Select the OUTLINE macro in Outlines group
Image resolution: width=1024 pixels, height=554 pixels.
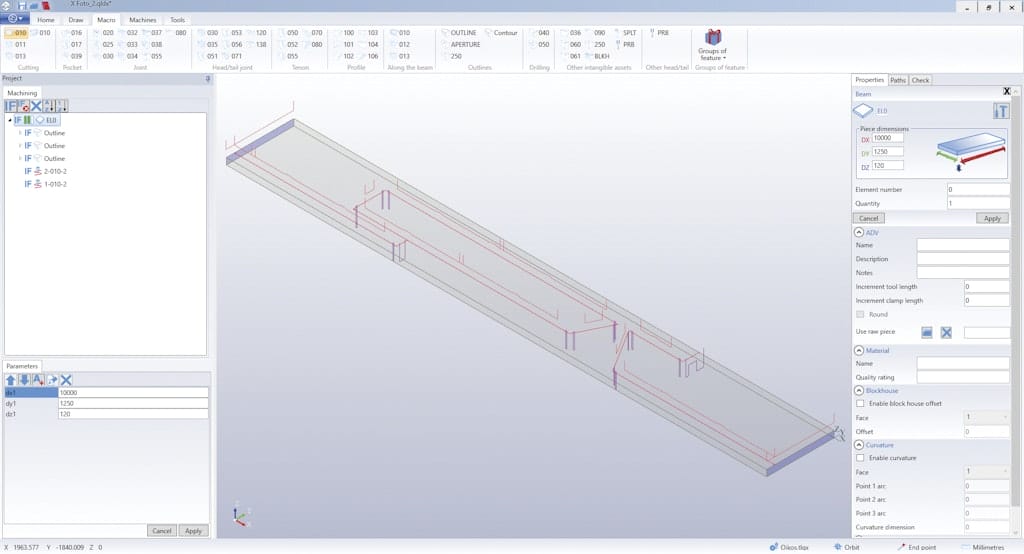(x=462, y=33)
